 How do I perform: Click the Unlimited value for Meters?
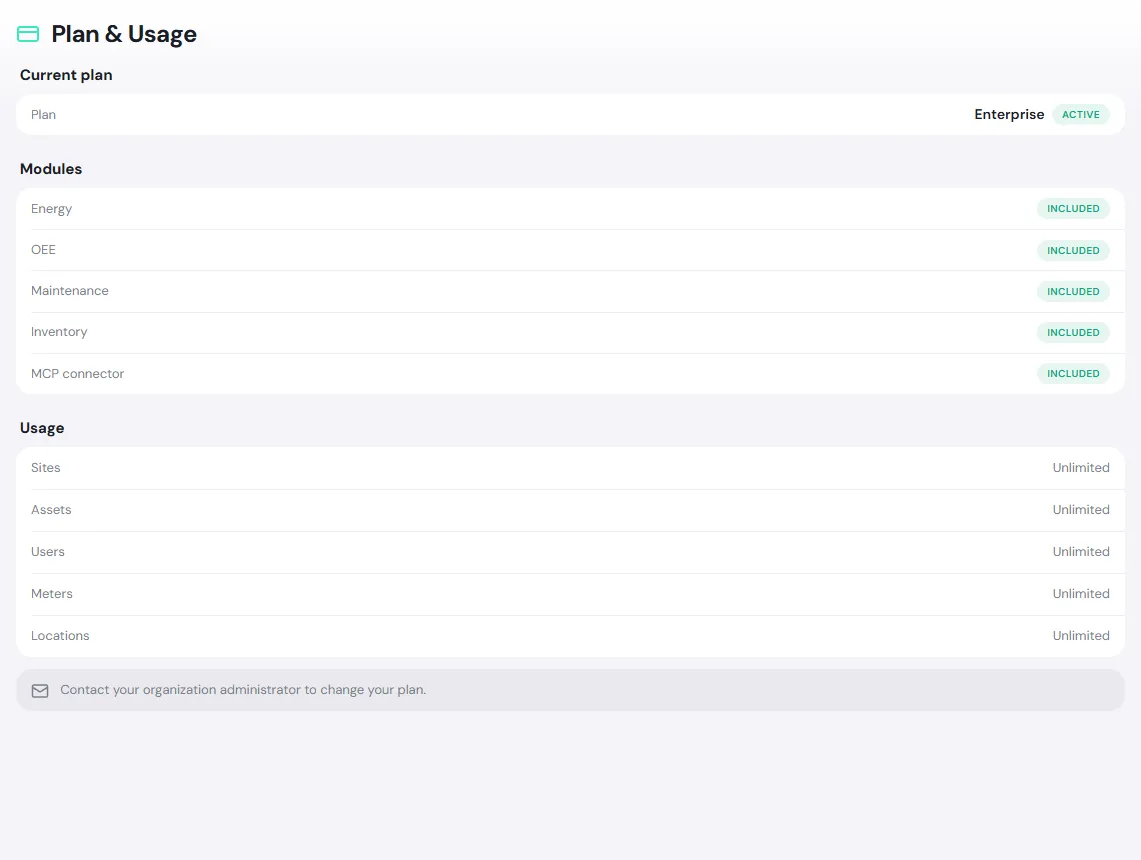point(1081,594)
